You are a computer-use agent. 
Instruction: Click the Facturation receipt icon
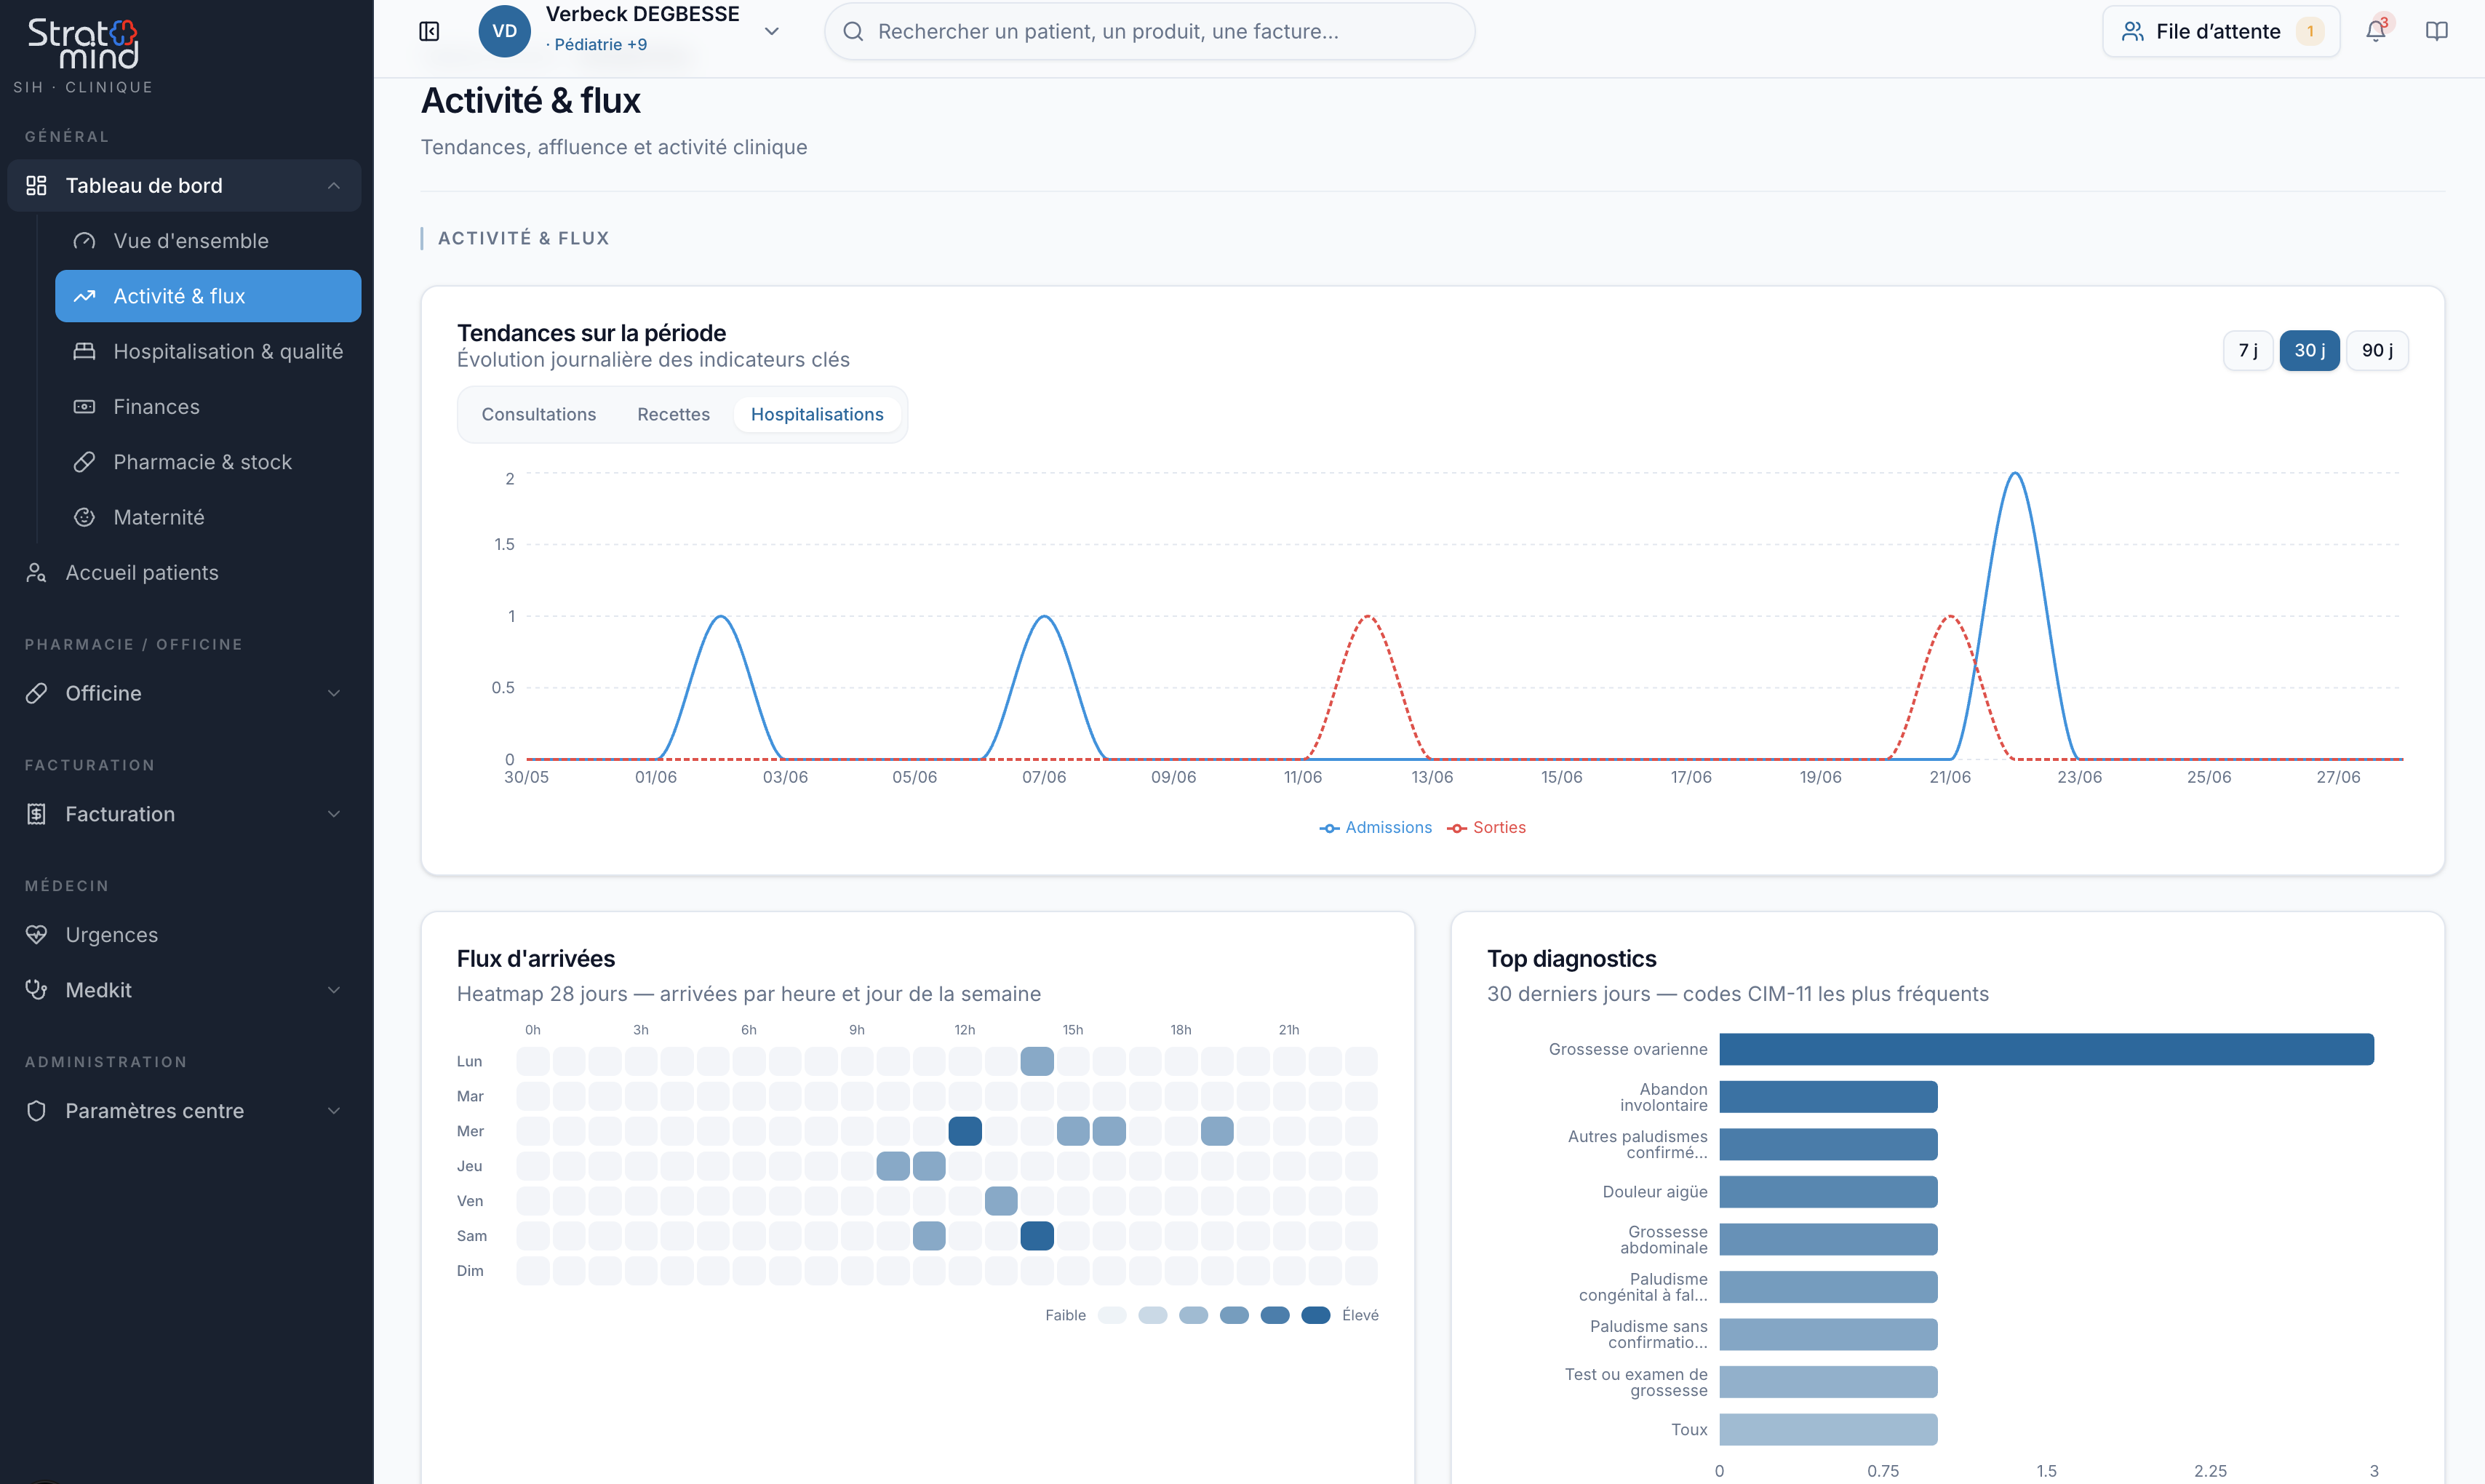click(x=37, y=814)
